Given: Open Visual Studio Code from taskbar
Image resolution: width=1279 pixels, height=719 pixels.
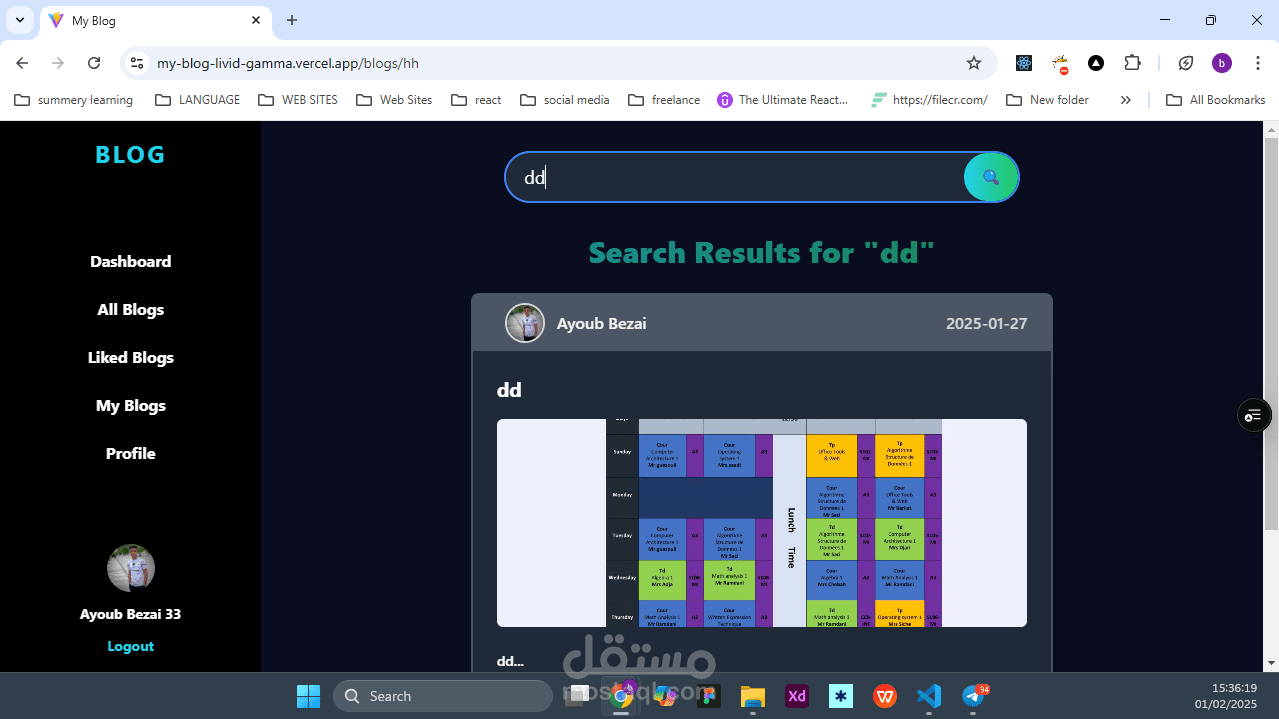Looking at the screenshot, I should coord(929,696).
